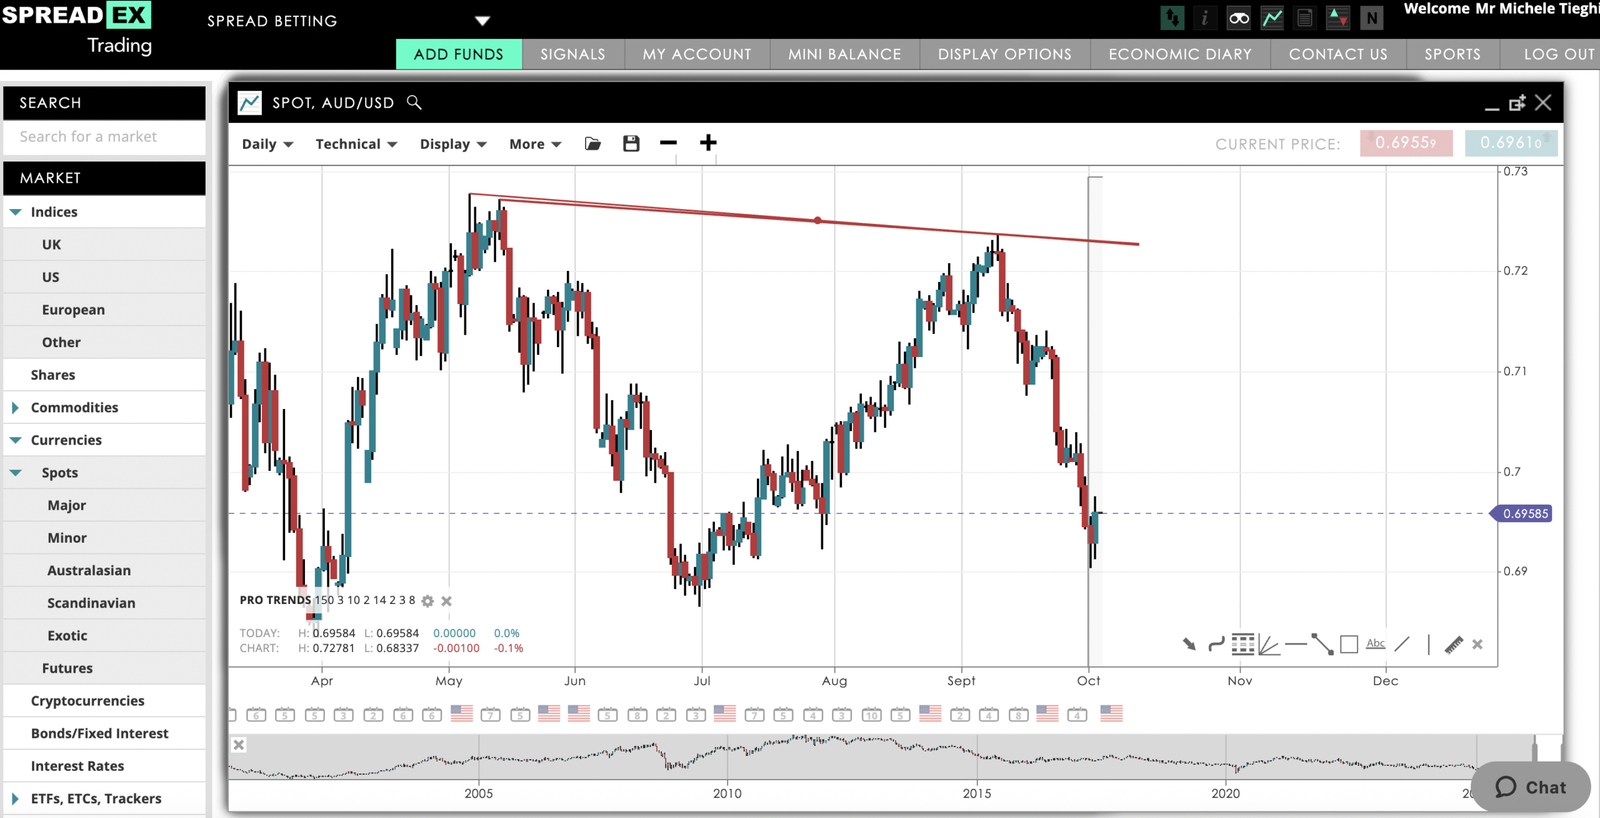Screen dimensions: 1600x818
Task: Click the up-down arrows icon in header
Action: 1172,18
